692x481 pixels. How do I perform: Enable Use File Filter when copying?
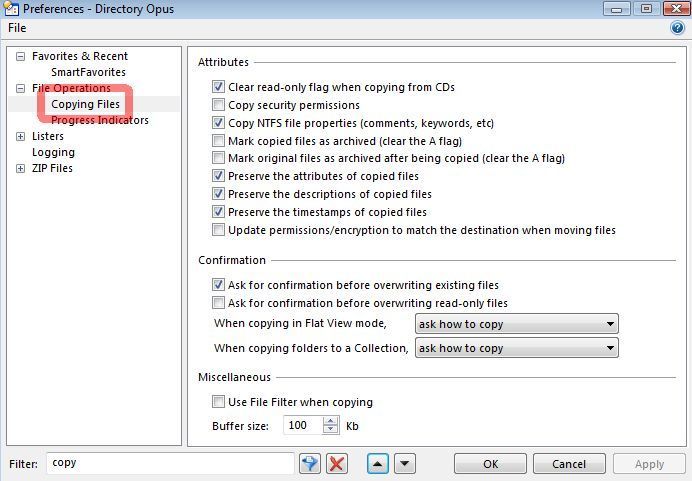[218, 402]
